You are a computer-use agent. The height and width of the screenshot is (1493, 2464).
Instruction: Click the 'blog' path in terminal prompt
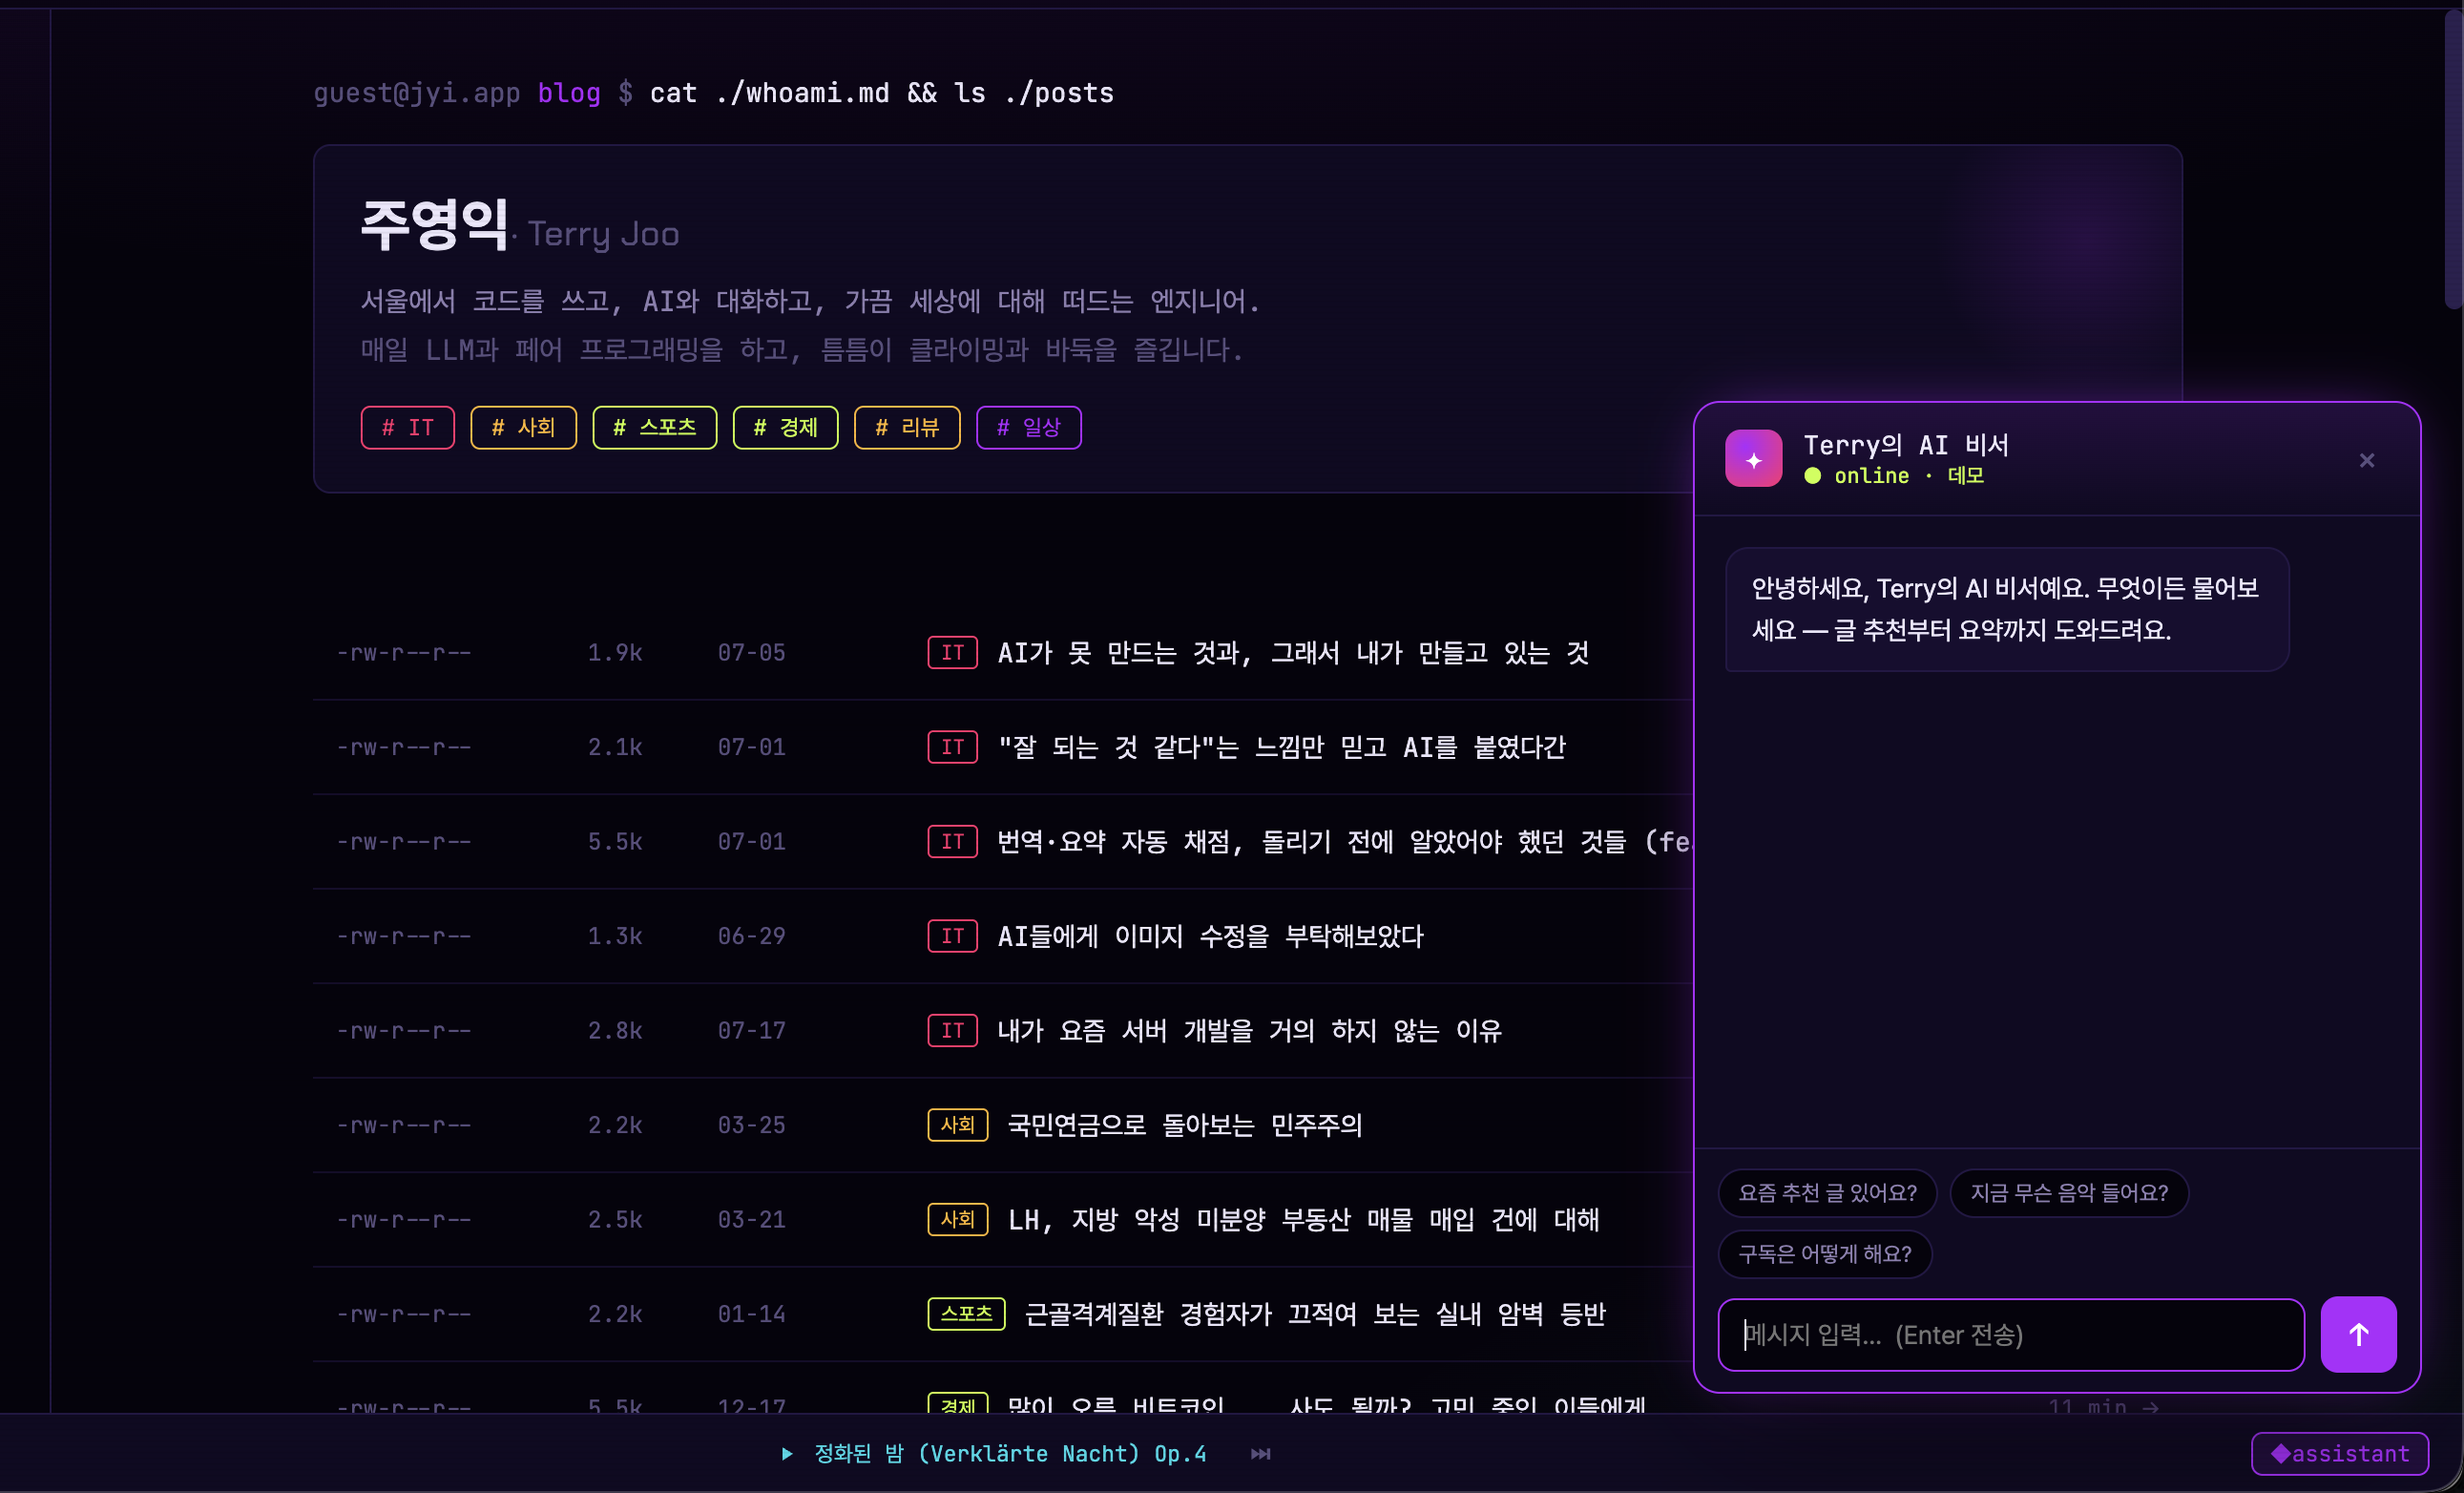(x=569, y=93)
